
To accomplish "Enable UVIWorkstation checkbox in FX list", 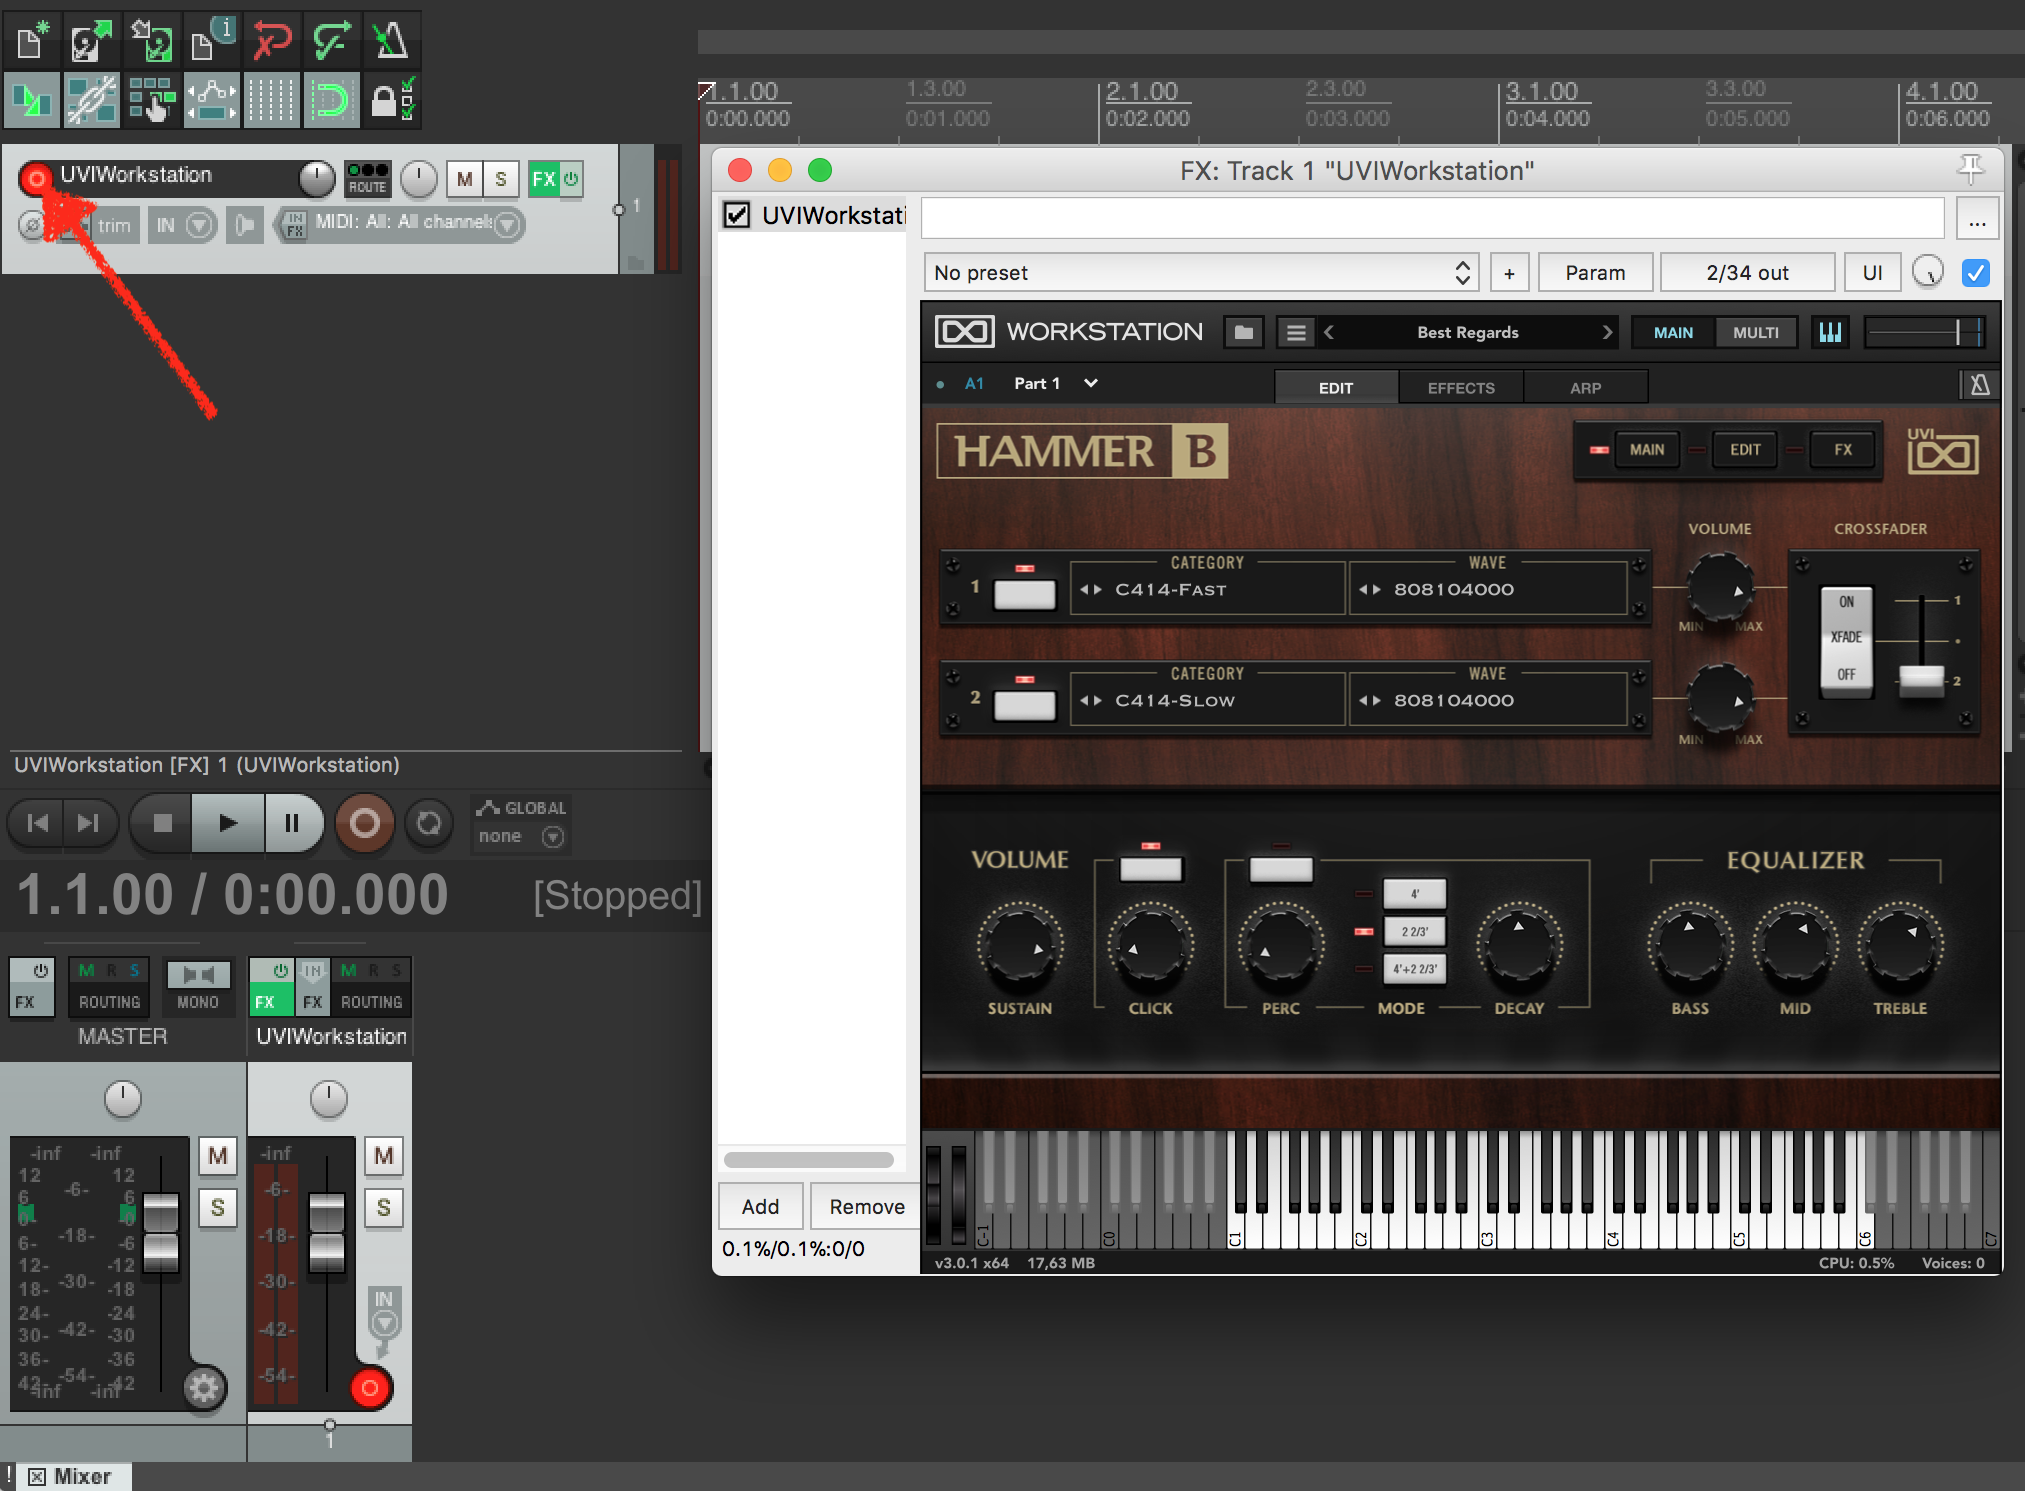I will [x=737, y=215].
